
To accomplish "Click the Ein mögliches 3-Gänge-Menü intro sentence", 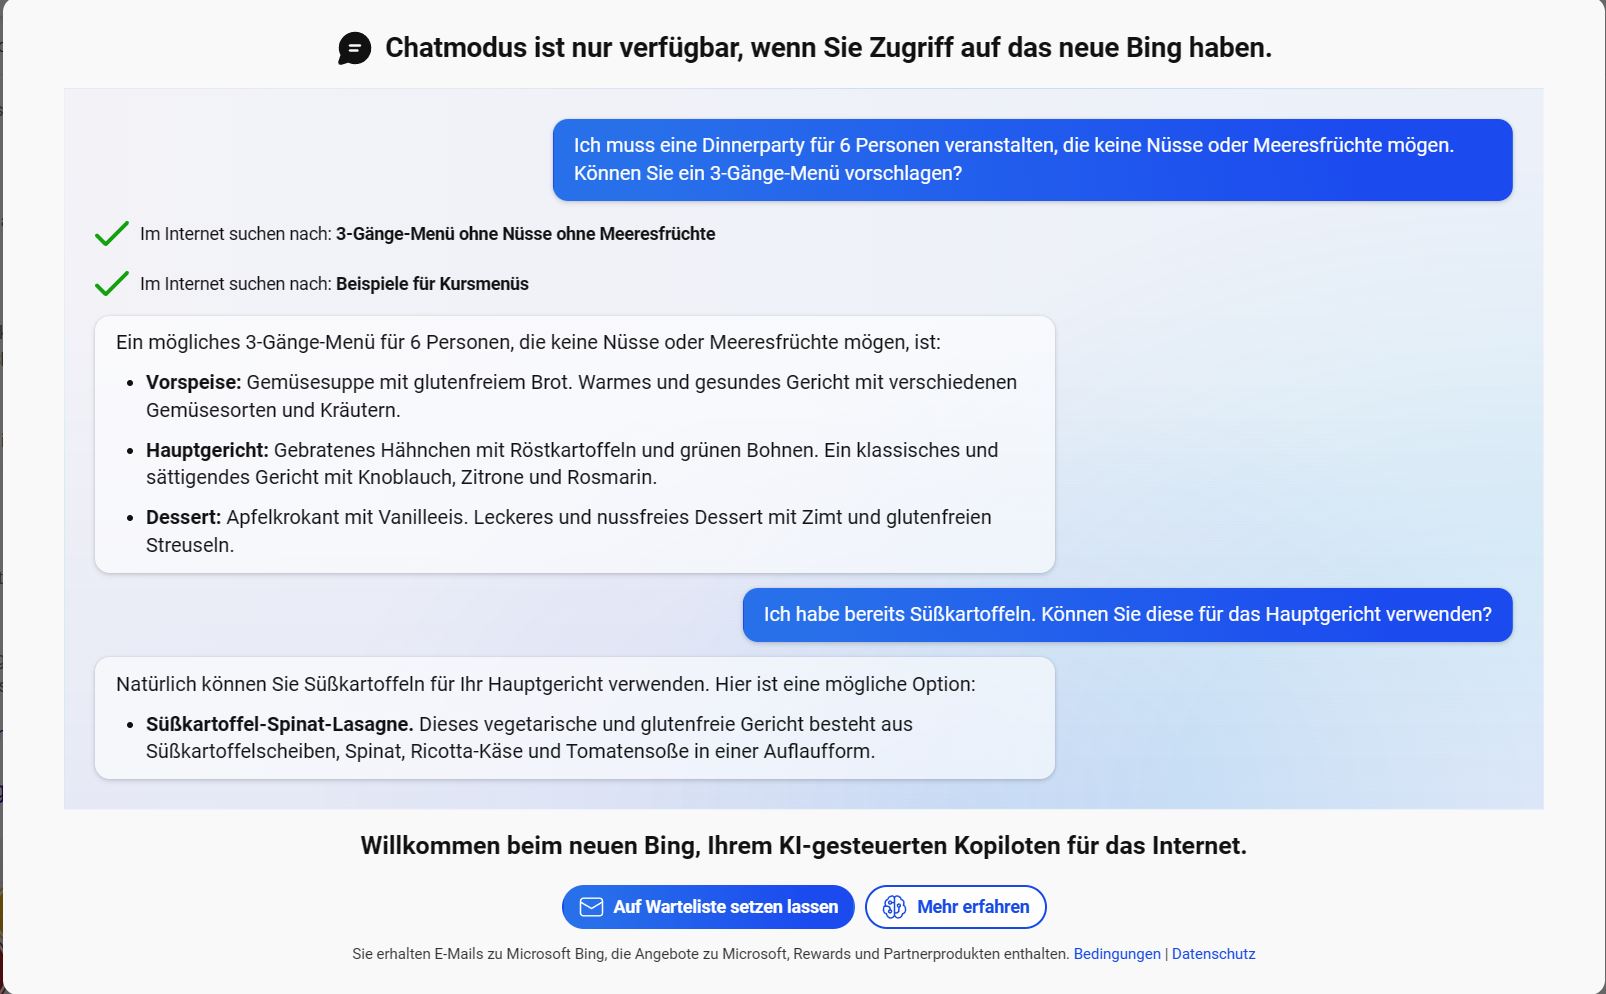I will [528, 342].
